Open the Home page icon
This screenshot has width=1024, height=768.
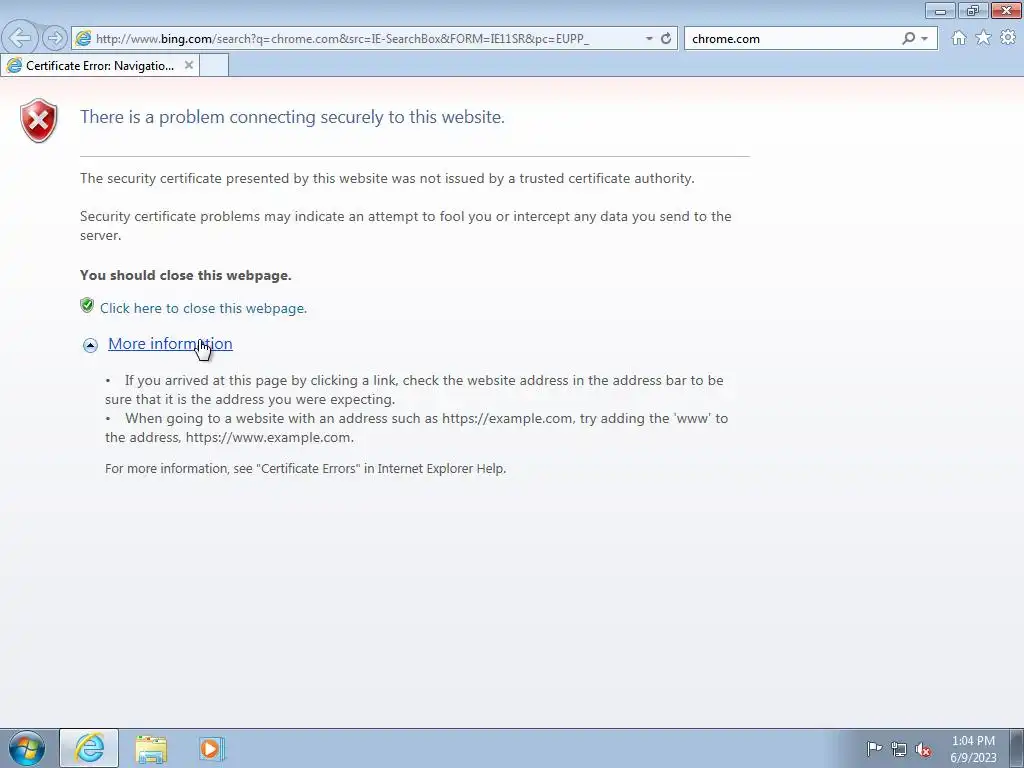click(x=958, y=38)
